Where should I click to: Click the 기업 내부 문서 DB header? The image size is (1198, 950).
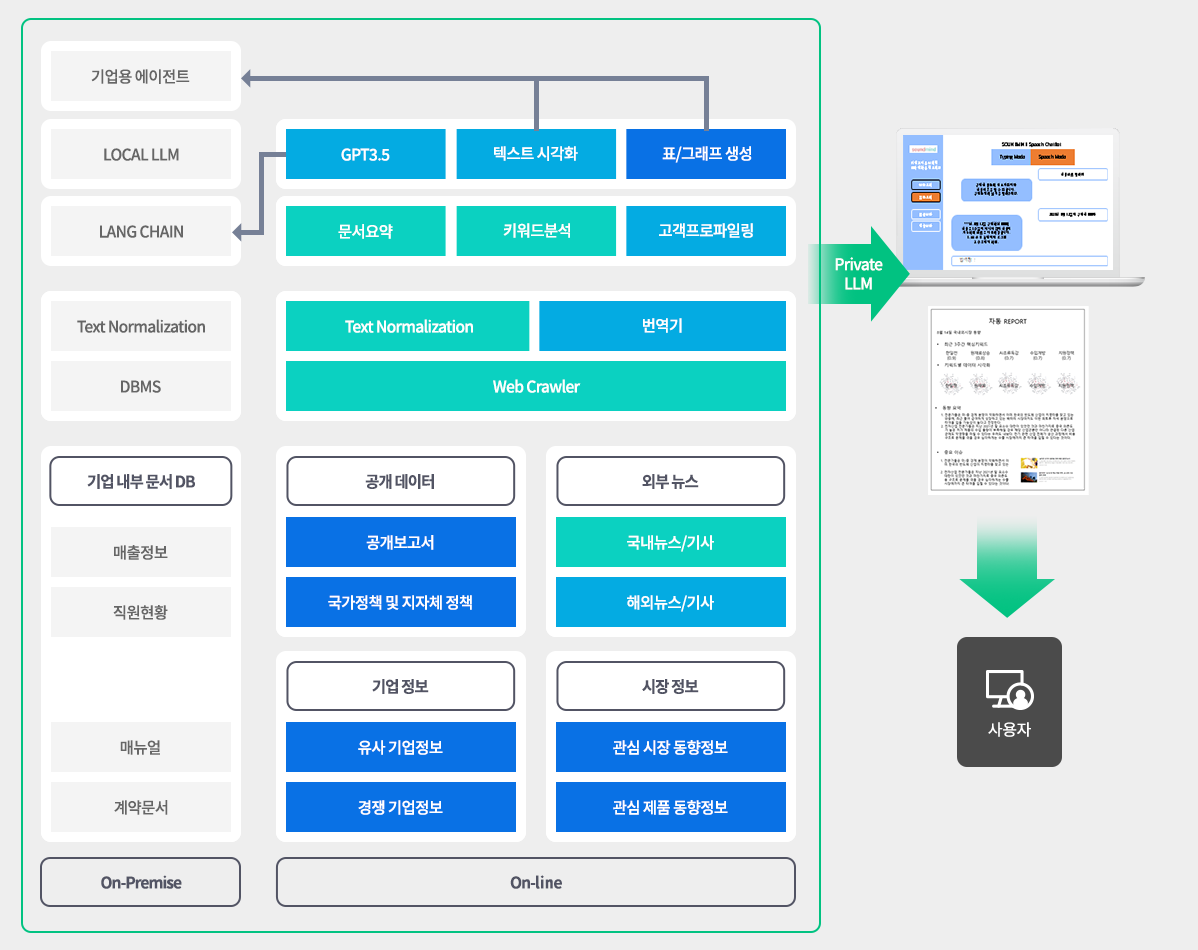pos(141,482)
